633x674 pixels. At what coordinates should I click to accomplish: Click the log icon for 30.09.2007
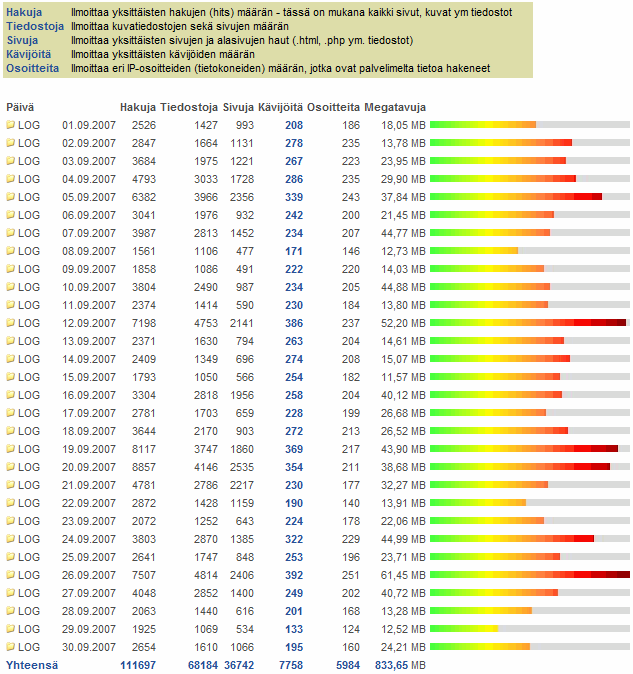[11, 647]
